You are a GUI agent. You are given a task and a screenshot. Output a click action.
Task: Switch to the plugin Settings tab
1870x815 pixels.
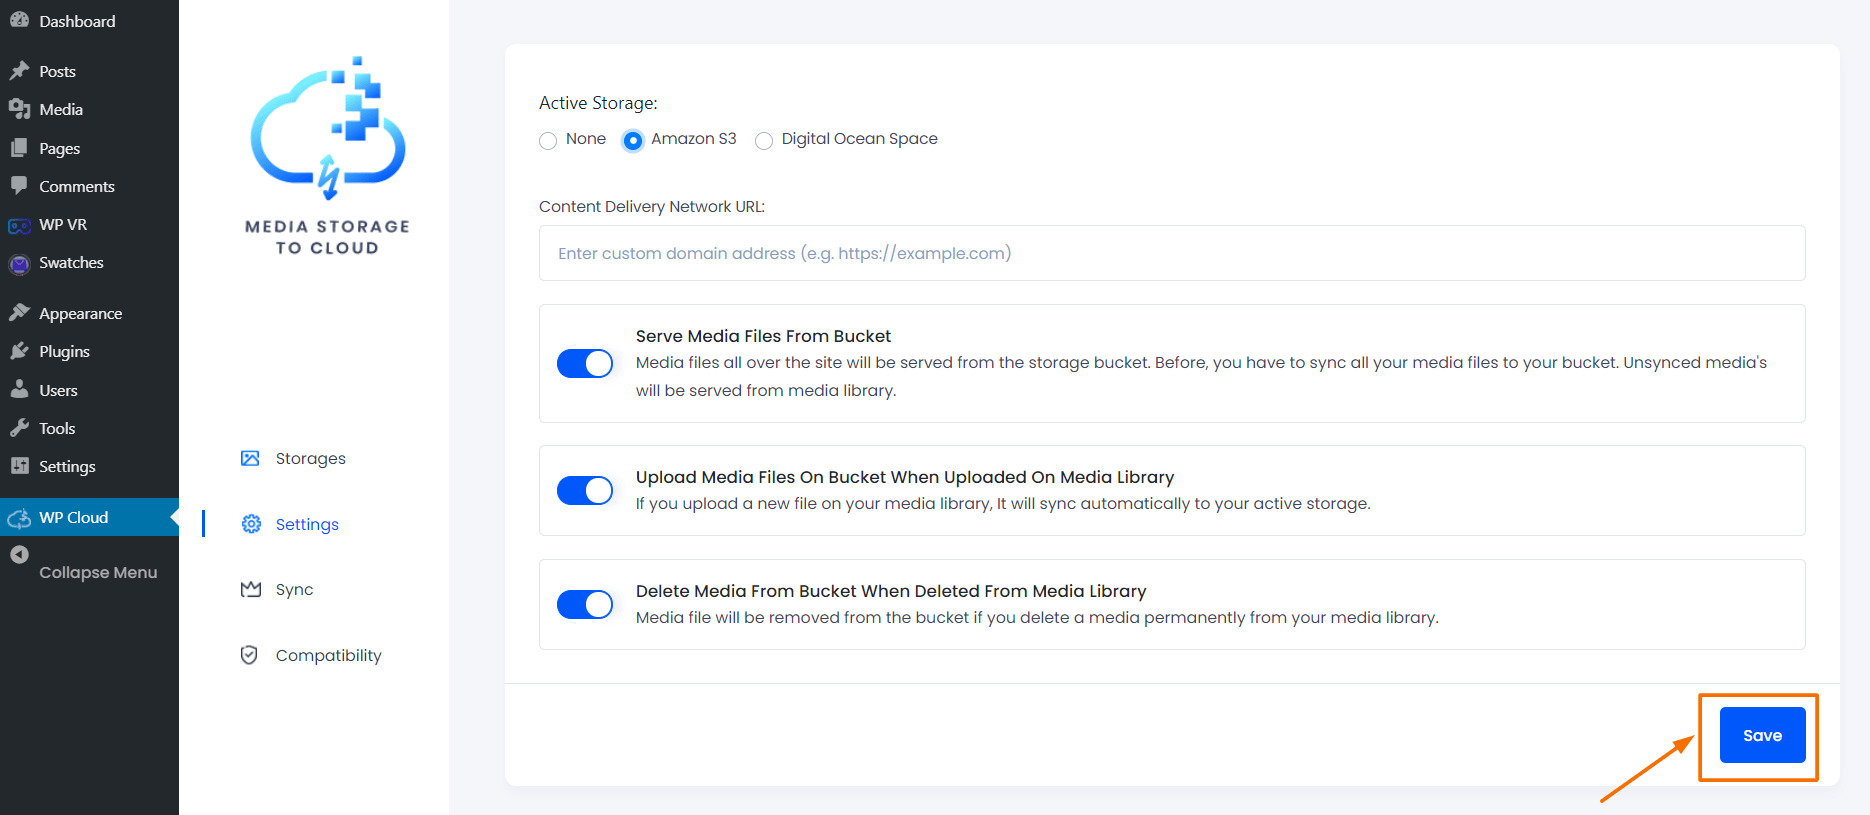click(307, 524)
